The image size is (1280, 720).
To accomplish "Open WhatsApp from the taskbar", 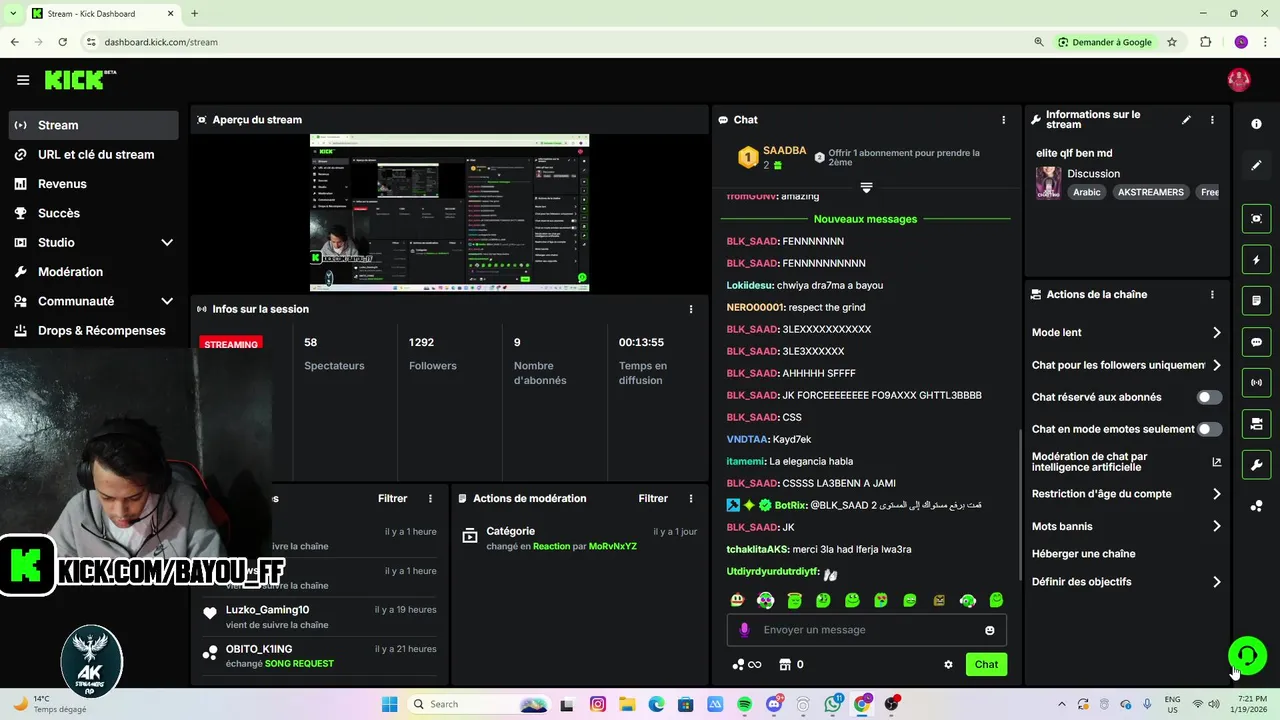I will [833, 704].
